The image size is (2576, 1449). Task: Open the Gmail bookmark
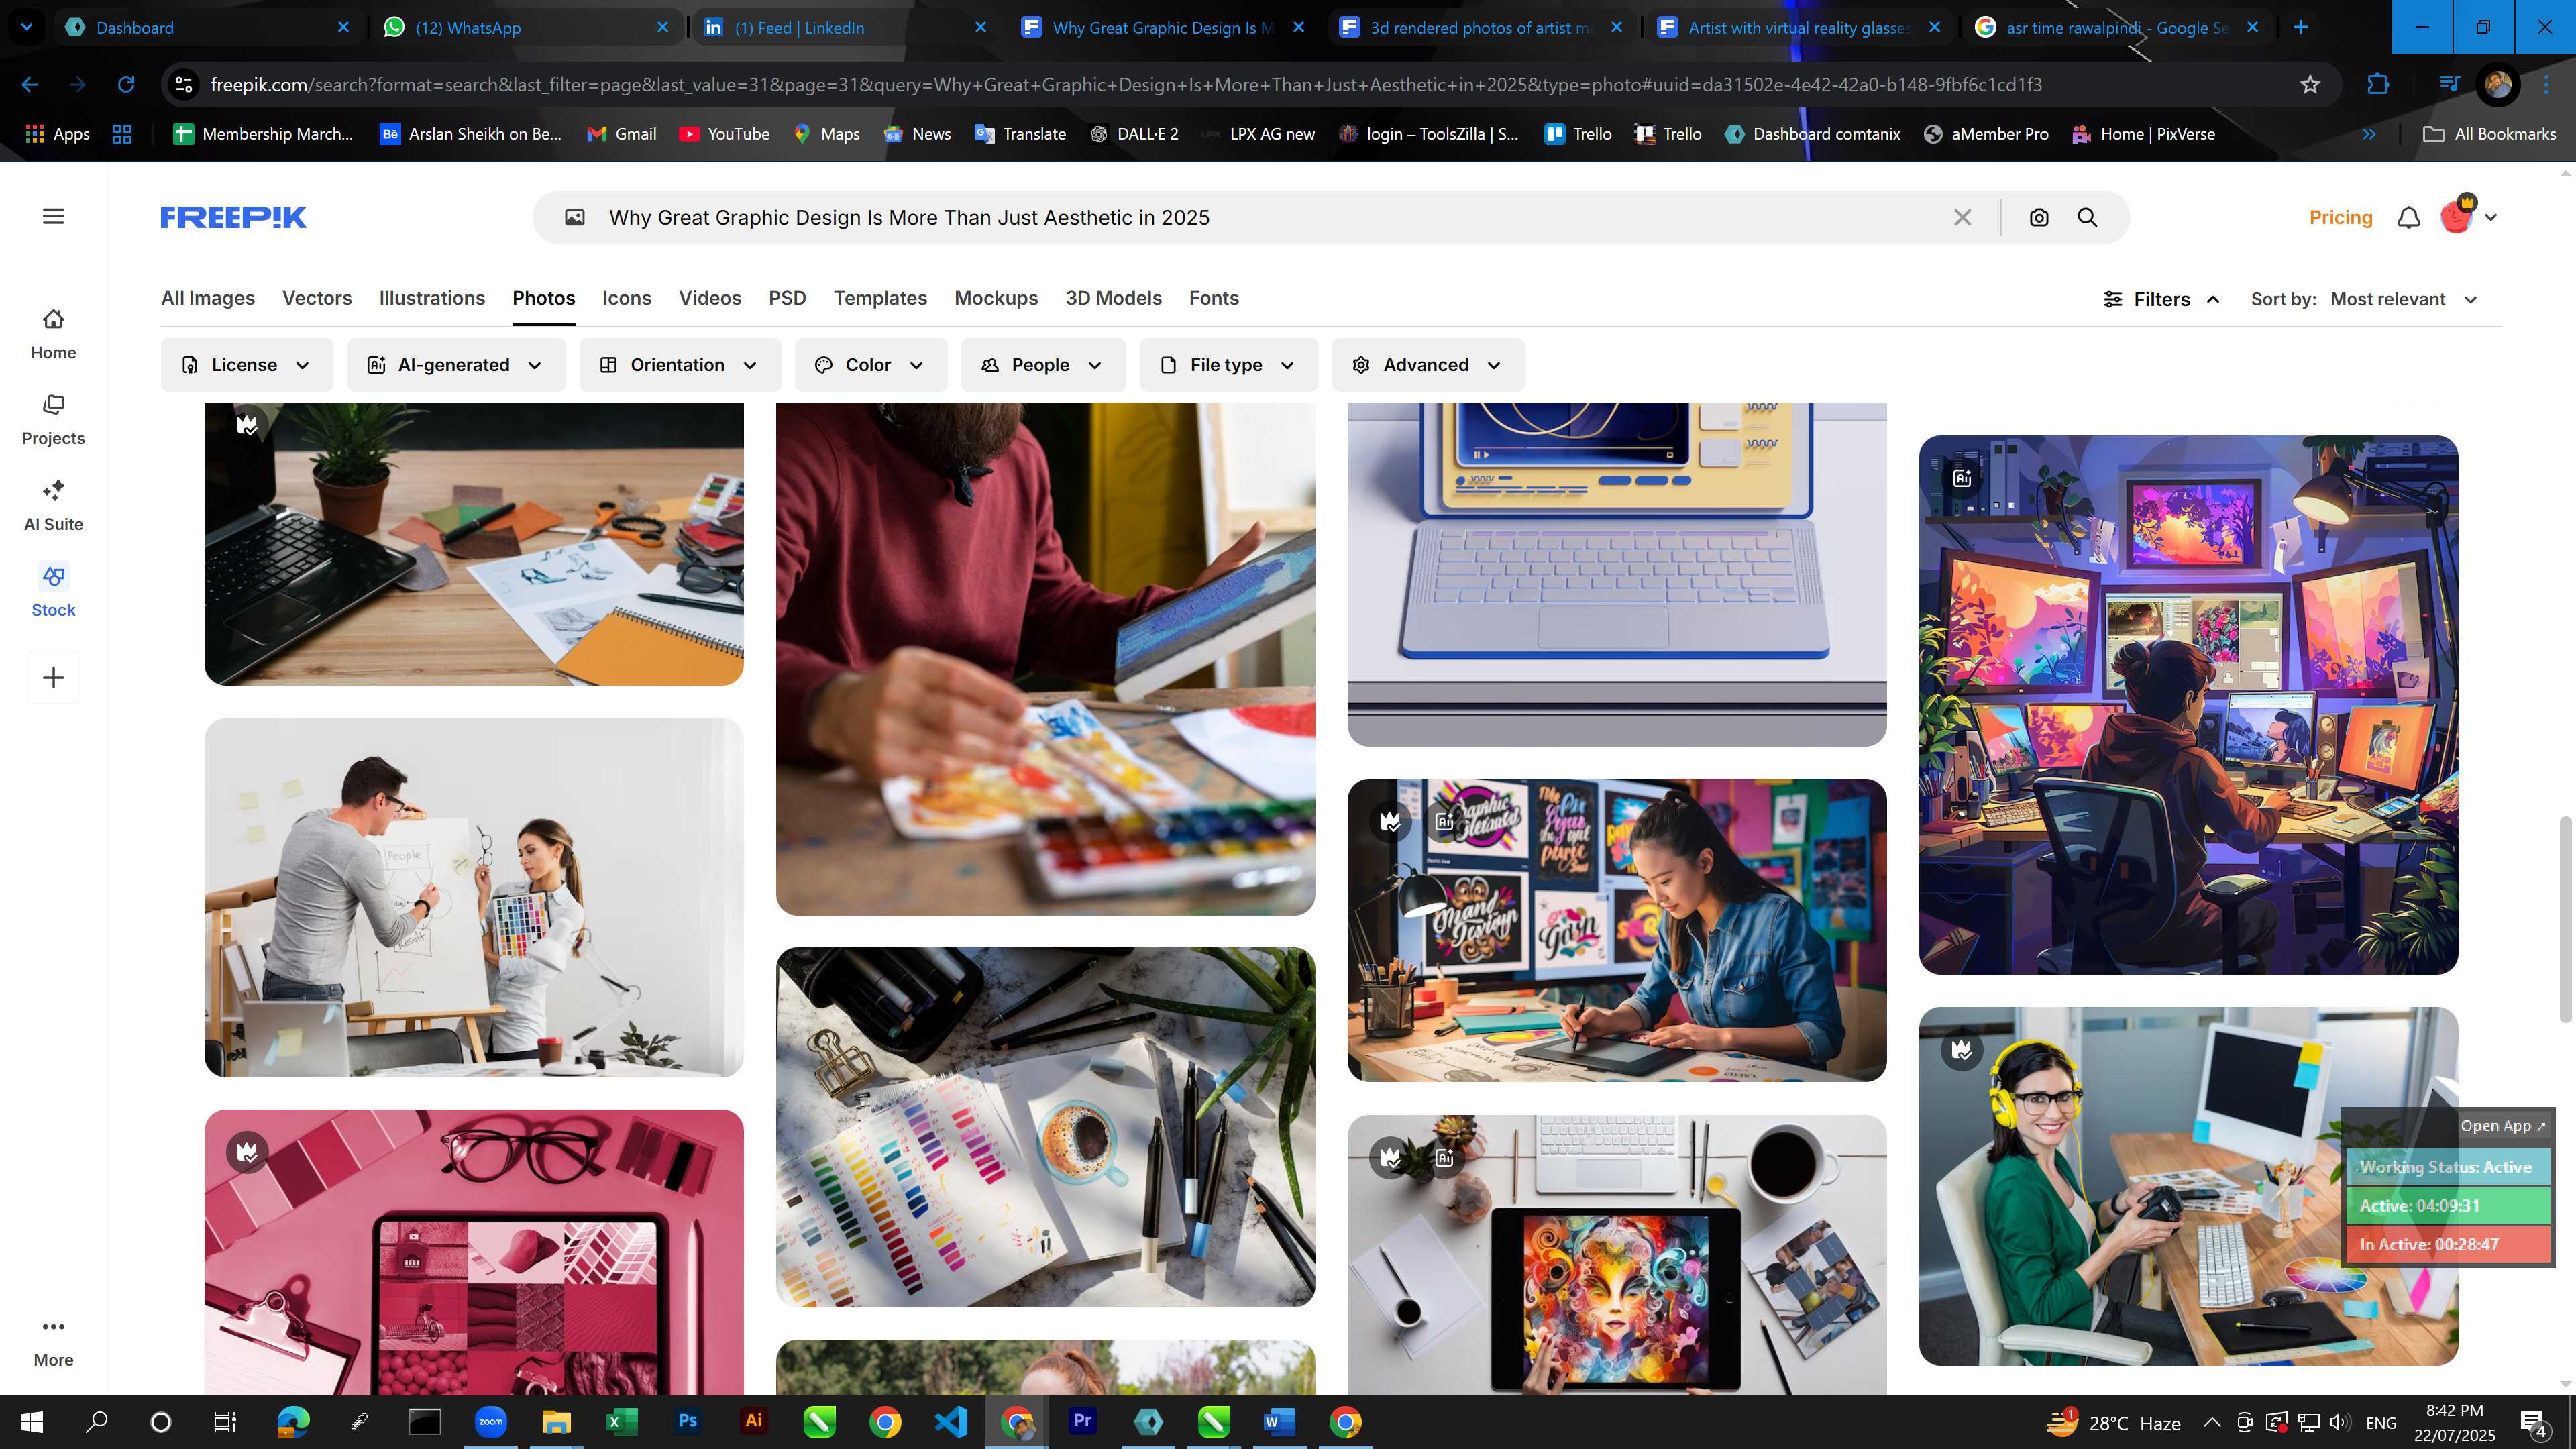(621, 134)
